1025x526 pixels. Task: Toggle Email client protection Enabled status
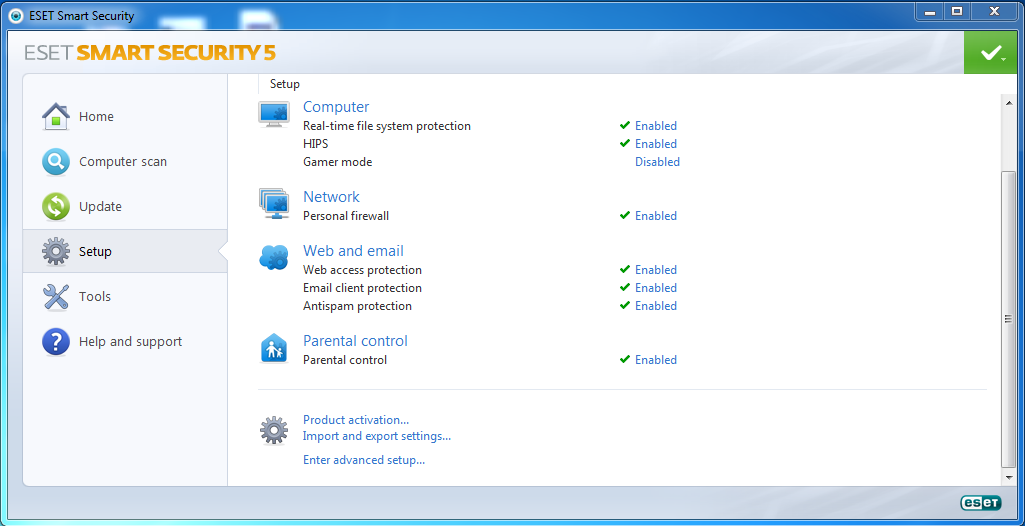pos(656,288)
